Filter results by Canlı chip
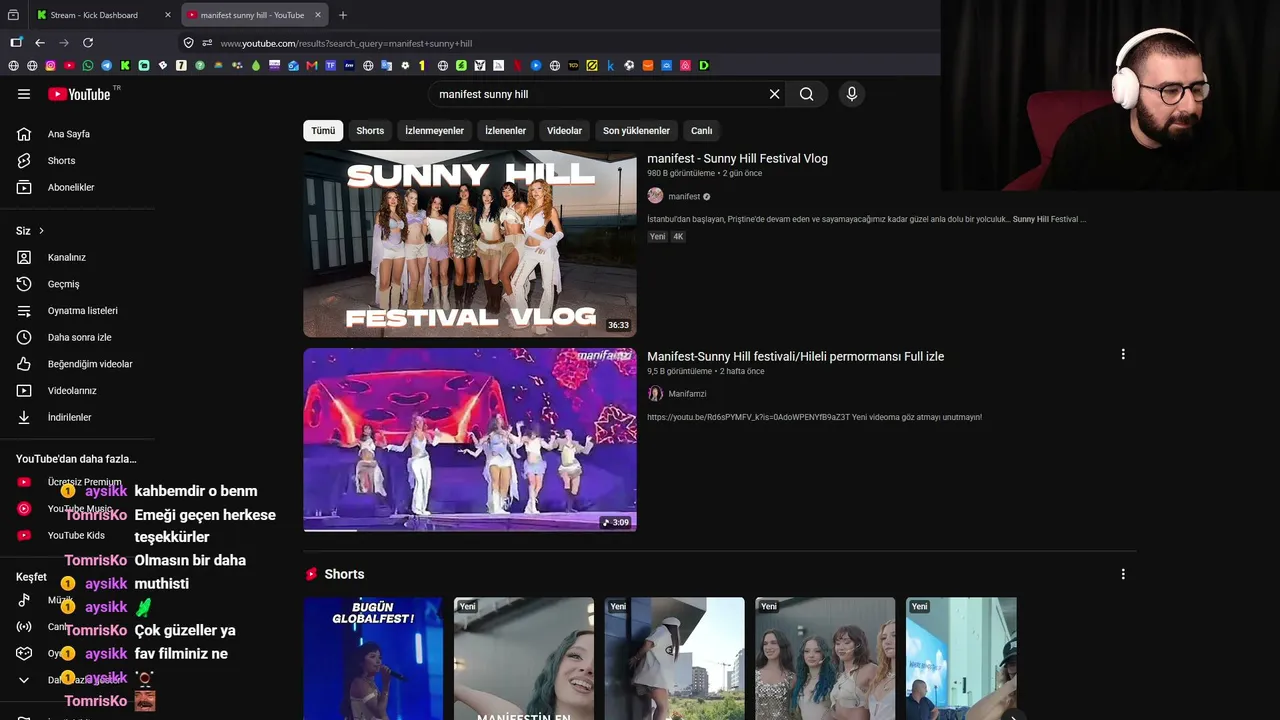1280x720 pixels. click(702, 131)
